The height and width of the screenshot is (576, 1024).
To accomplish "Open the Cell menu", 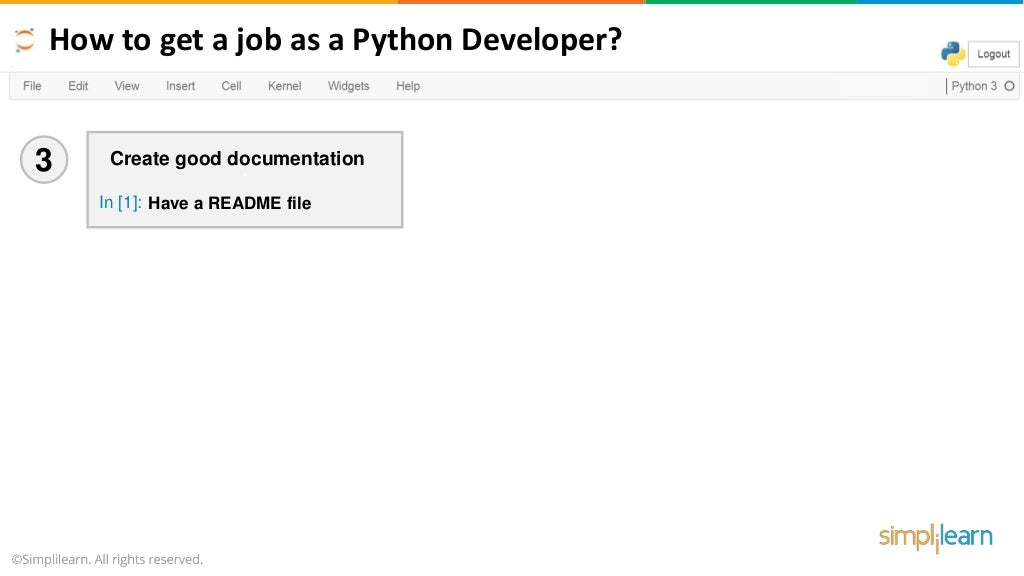I will (x=231, y=86).
